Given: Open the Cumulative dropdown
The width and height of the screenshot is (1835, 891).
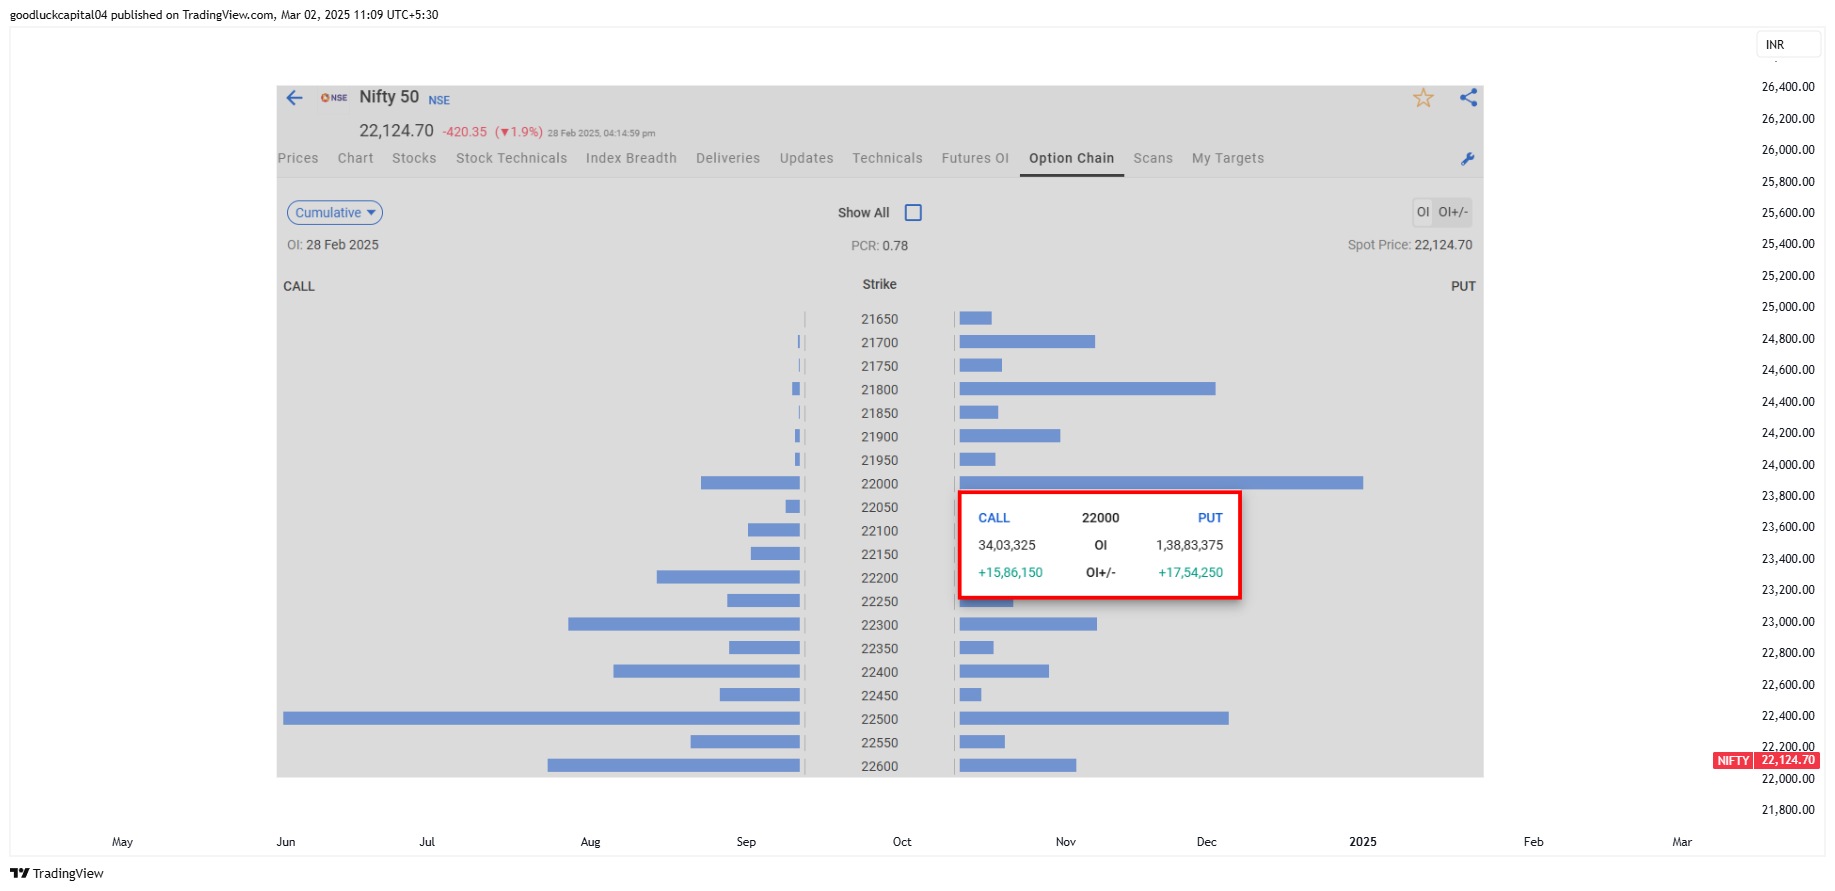Looking at the screenshot, I should coord(335,213).
